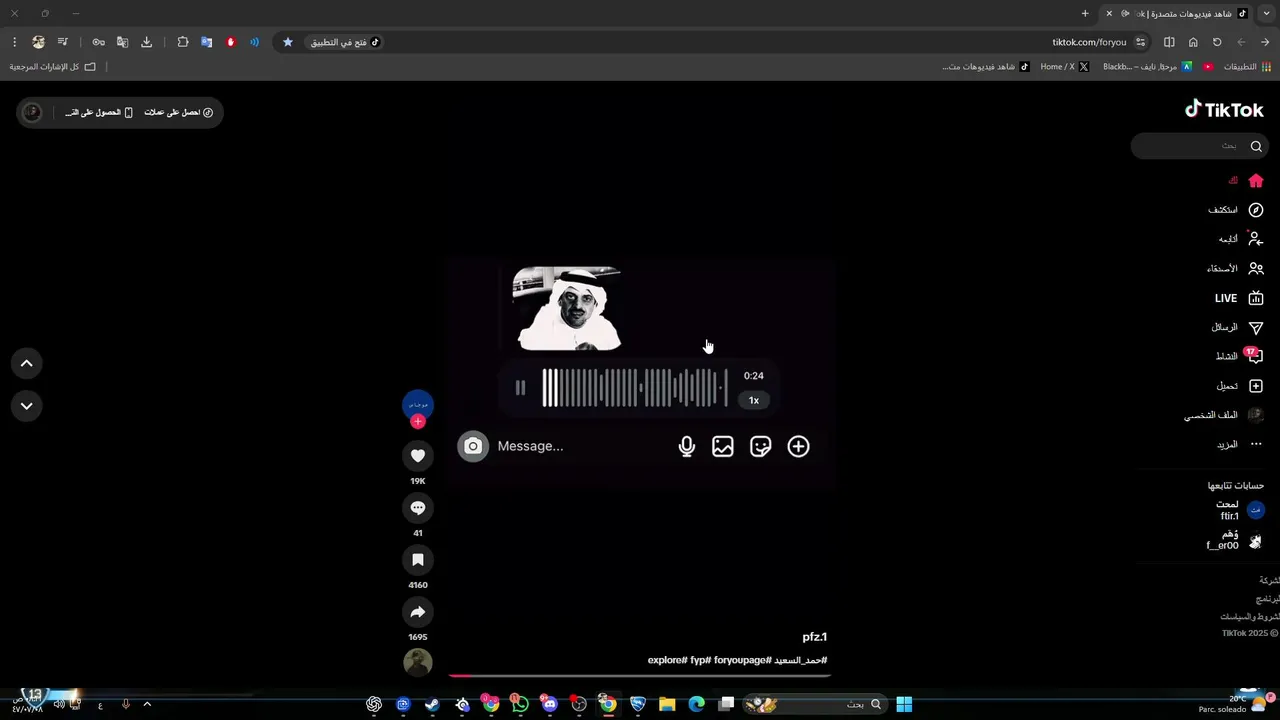Open the Blackb... bookmark

(1147, 67)
